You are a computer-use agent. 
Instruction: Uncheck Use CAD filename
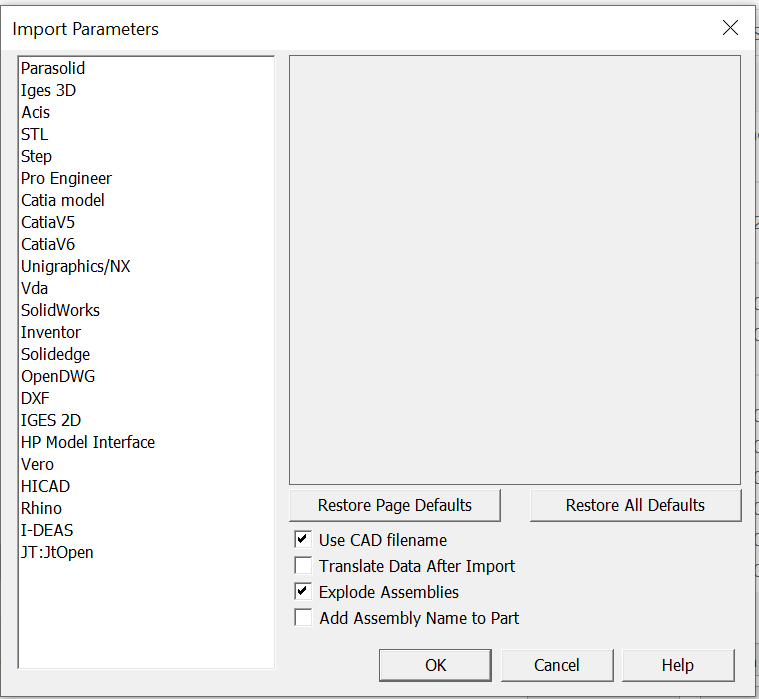(x=303, y=539)
